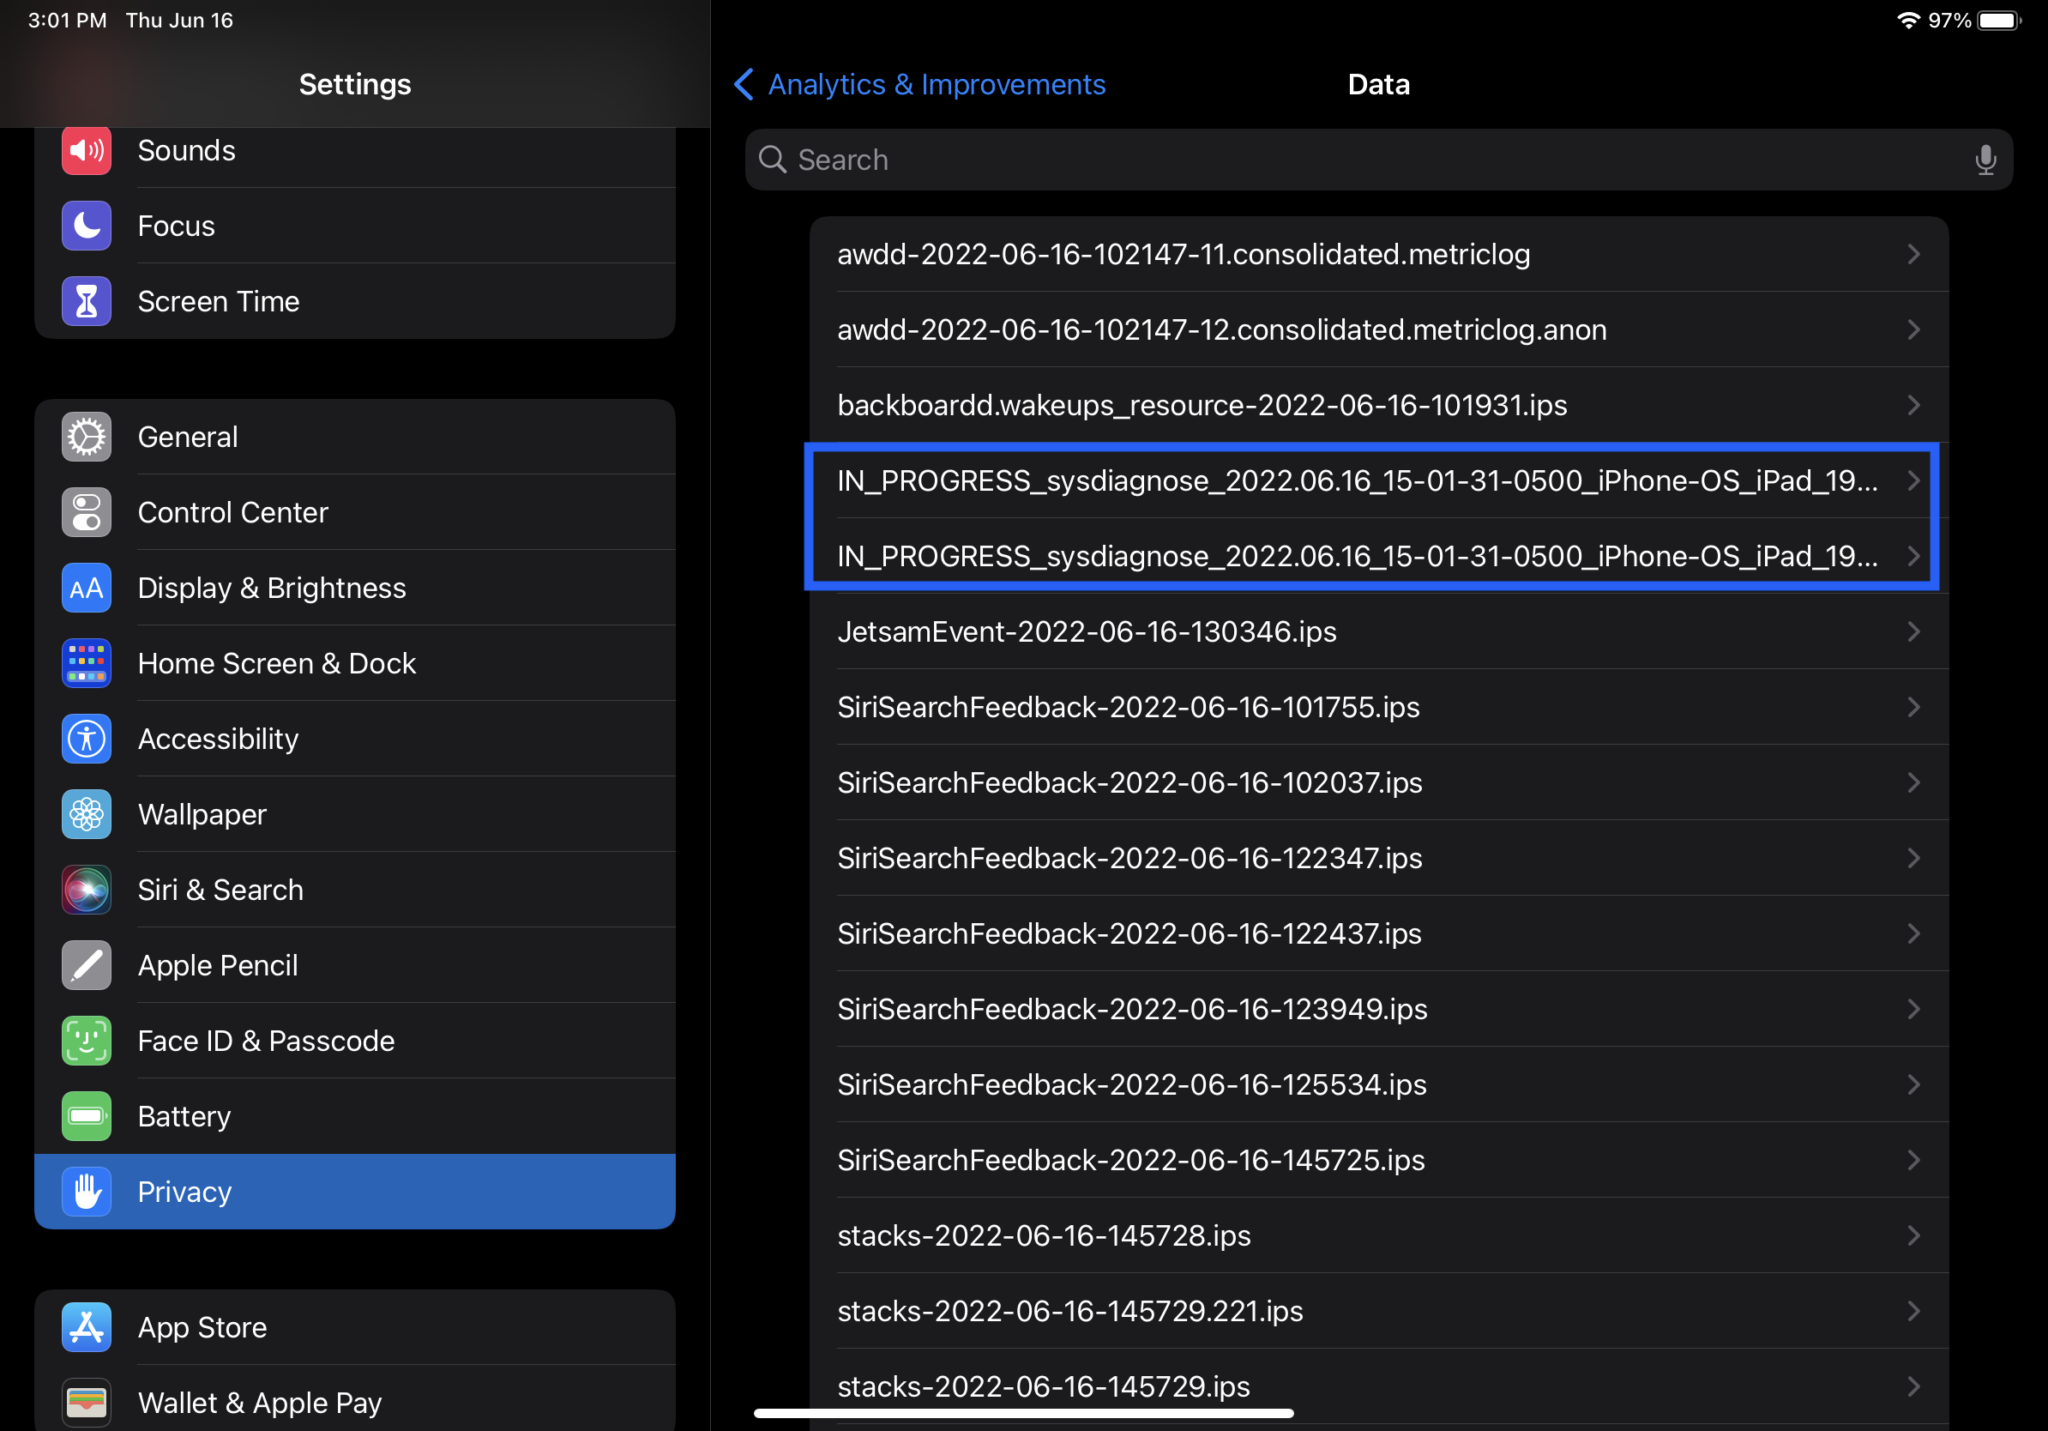
Task: Open the Focus settings
Action: [355, 226]
